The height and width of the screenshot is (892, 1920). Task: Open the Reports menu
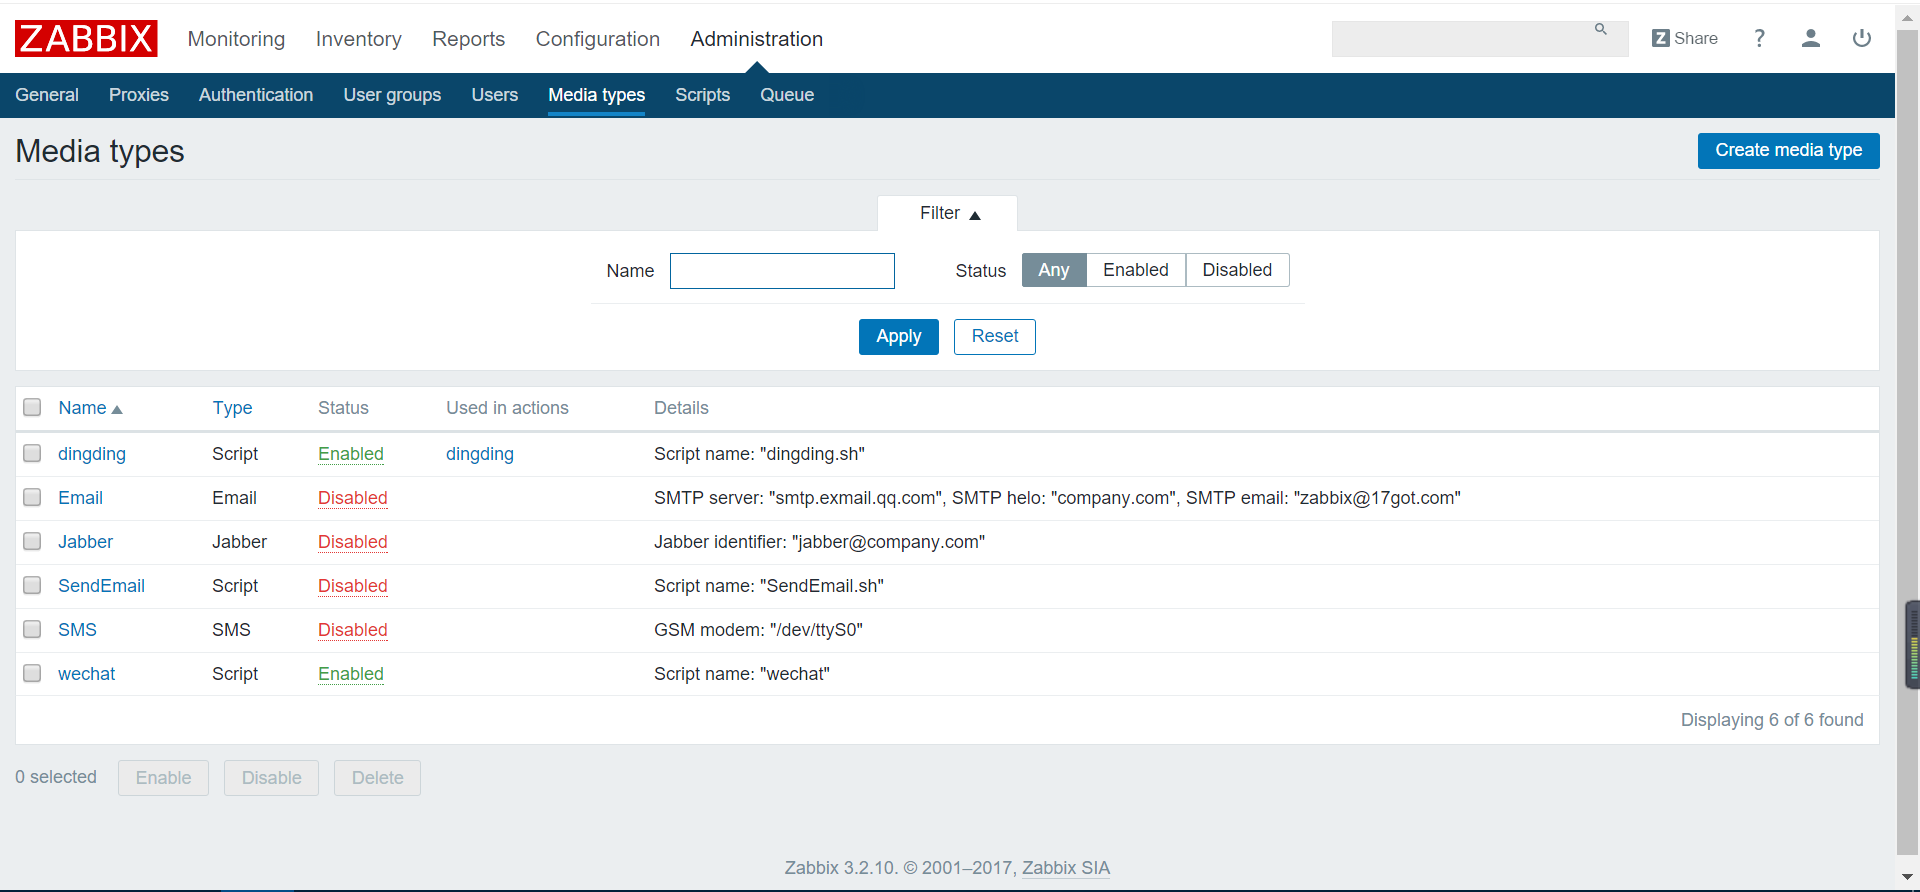[x=468, y=39]
